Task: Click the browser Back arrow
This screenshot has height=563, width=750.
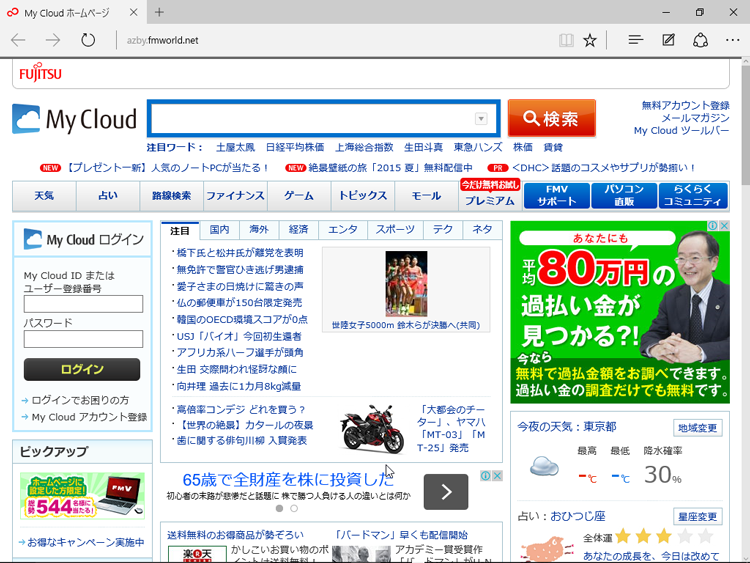Action: (18, 40)
